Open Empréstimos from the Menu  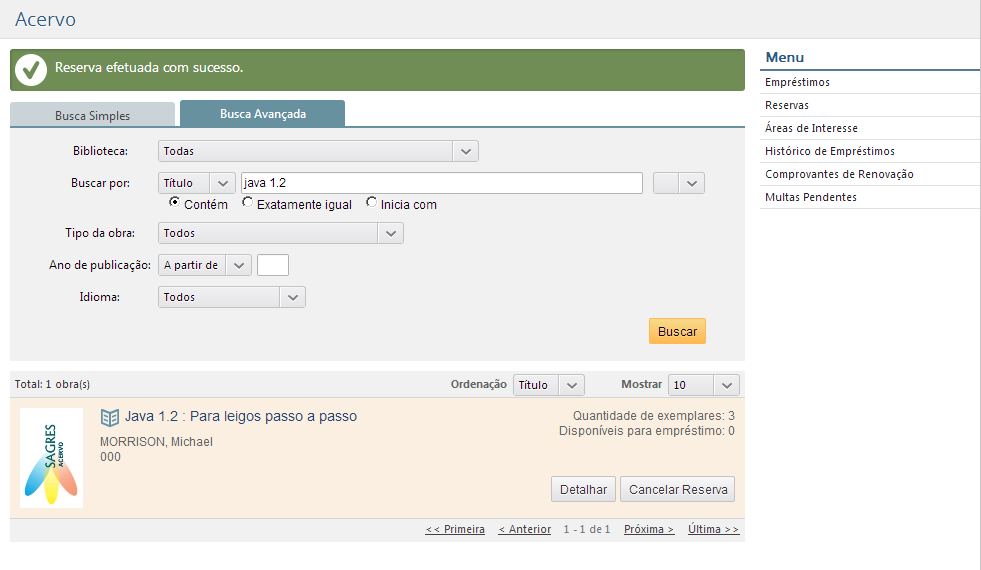click(x=797, y=82)
